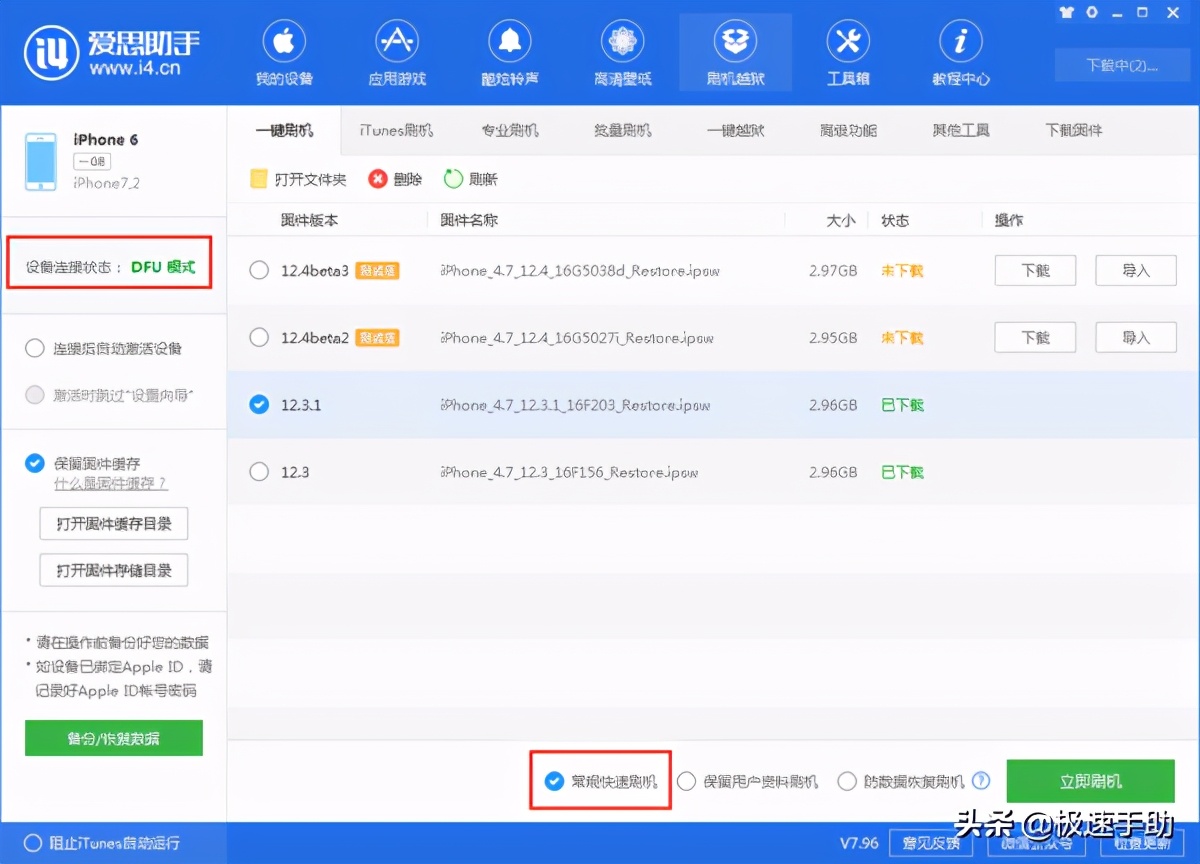Click the delete (删除) firmware icon
Image resolution: width=1200 pixels, height=864 pixels.
click(x=394, y=179)
